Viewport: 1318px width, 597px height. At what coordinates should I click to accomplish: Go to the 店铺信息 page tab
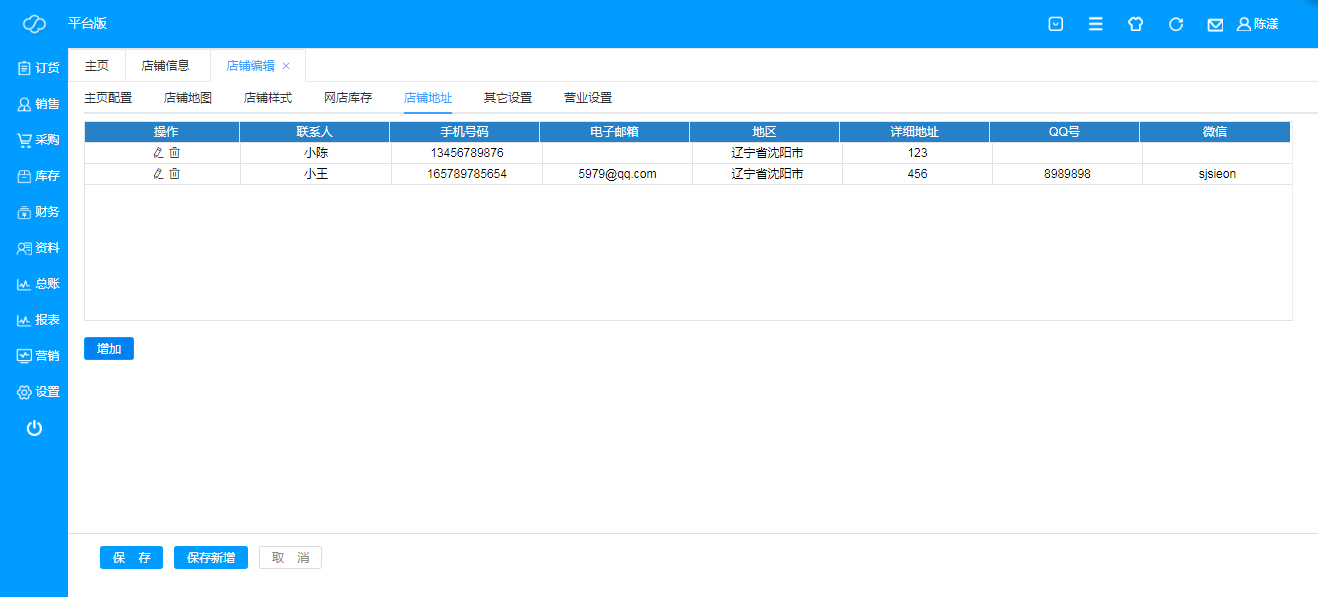(x=165, y=66)
